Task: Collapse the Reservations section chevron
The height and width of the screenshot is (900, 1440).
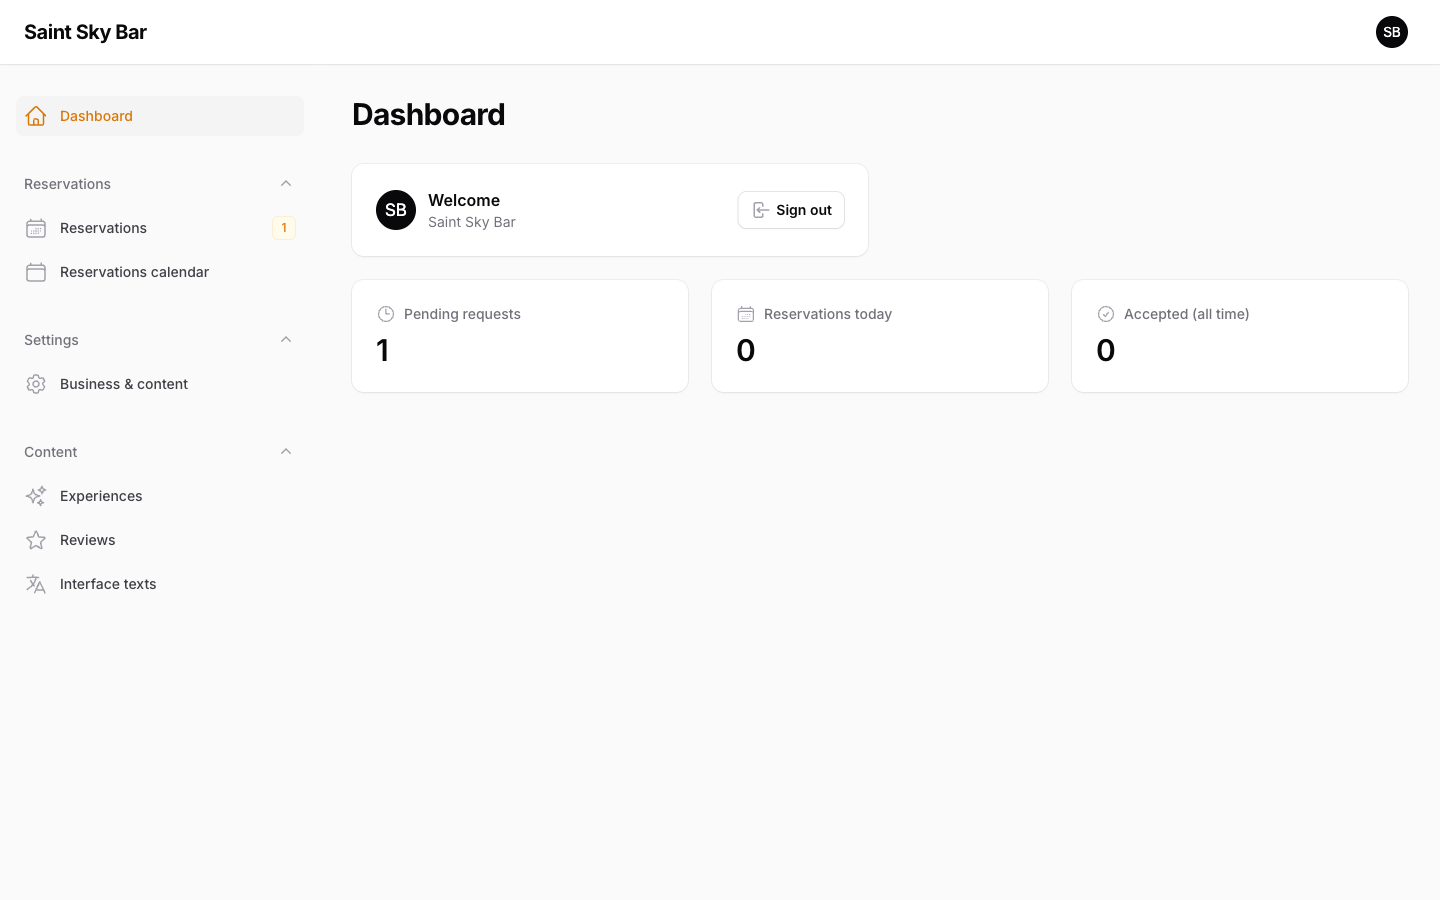Action: tap(286, 184)
